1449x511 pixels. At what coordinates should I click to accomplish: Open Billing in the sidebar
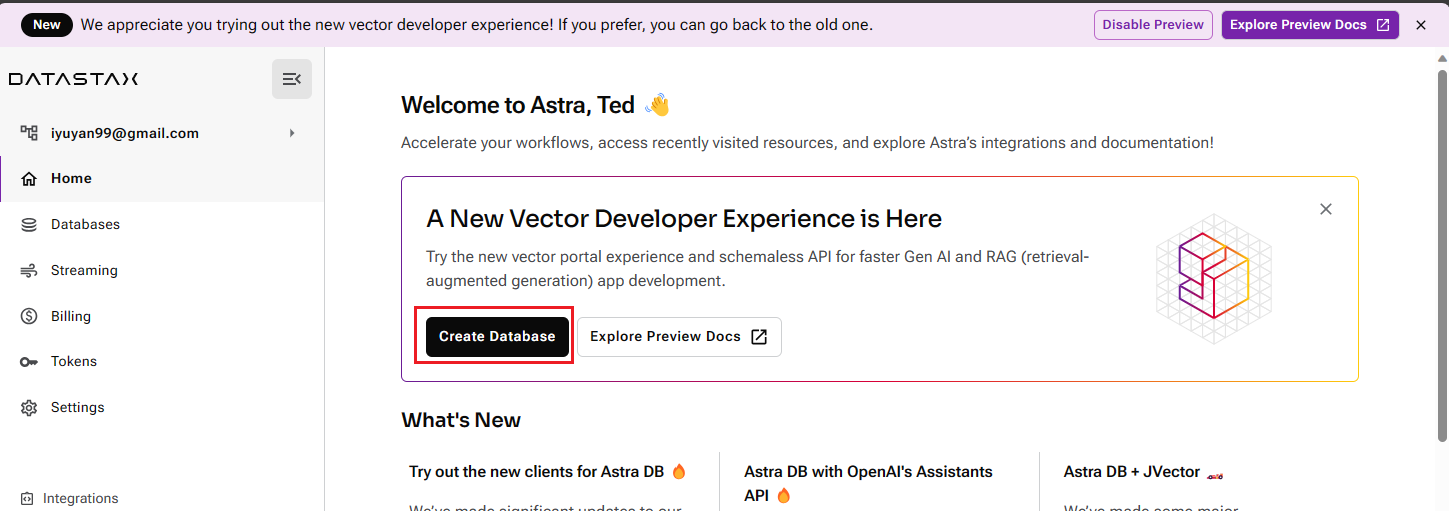(x=162, y=317)
